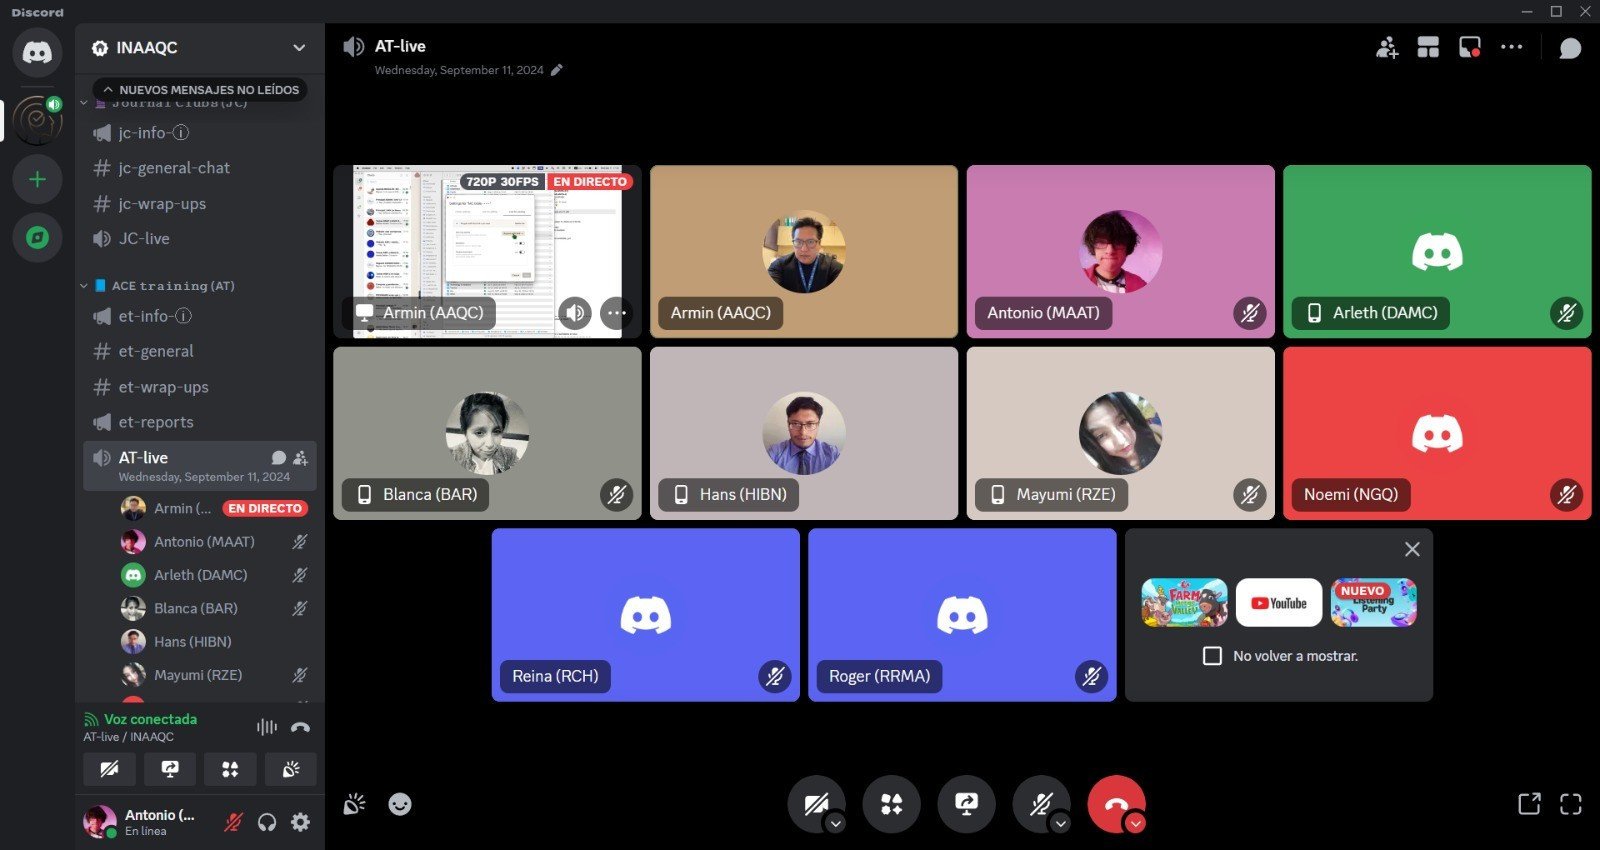Launch the YouTube activity tile
This screenshot has width=1600, height=850.
click(1278, 603)
